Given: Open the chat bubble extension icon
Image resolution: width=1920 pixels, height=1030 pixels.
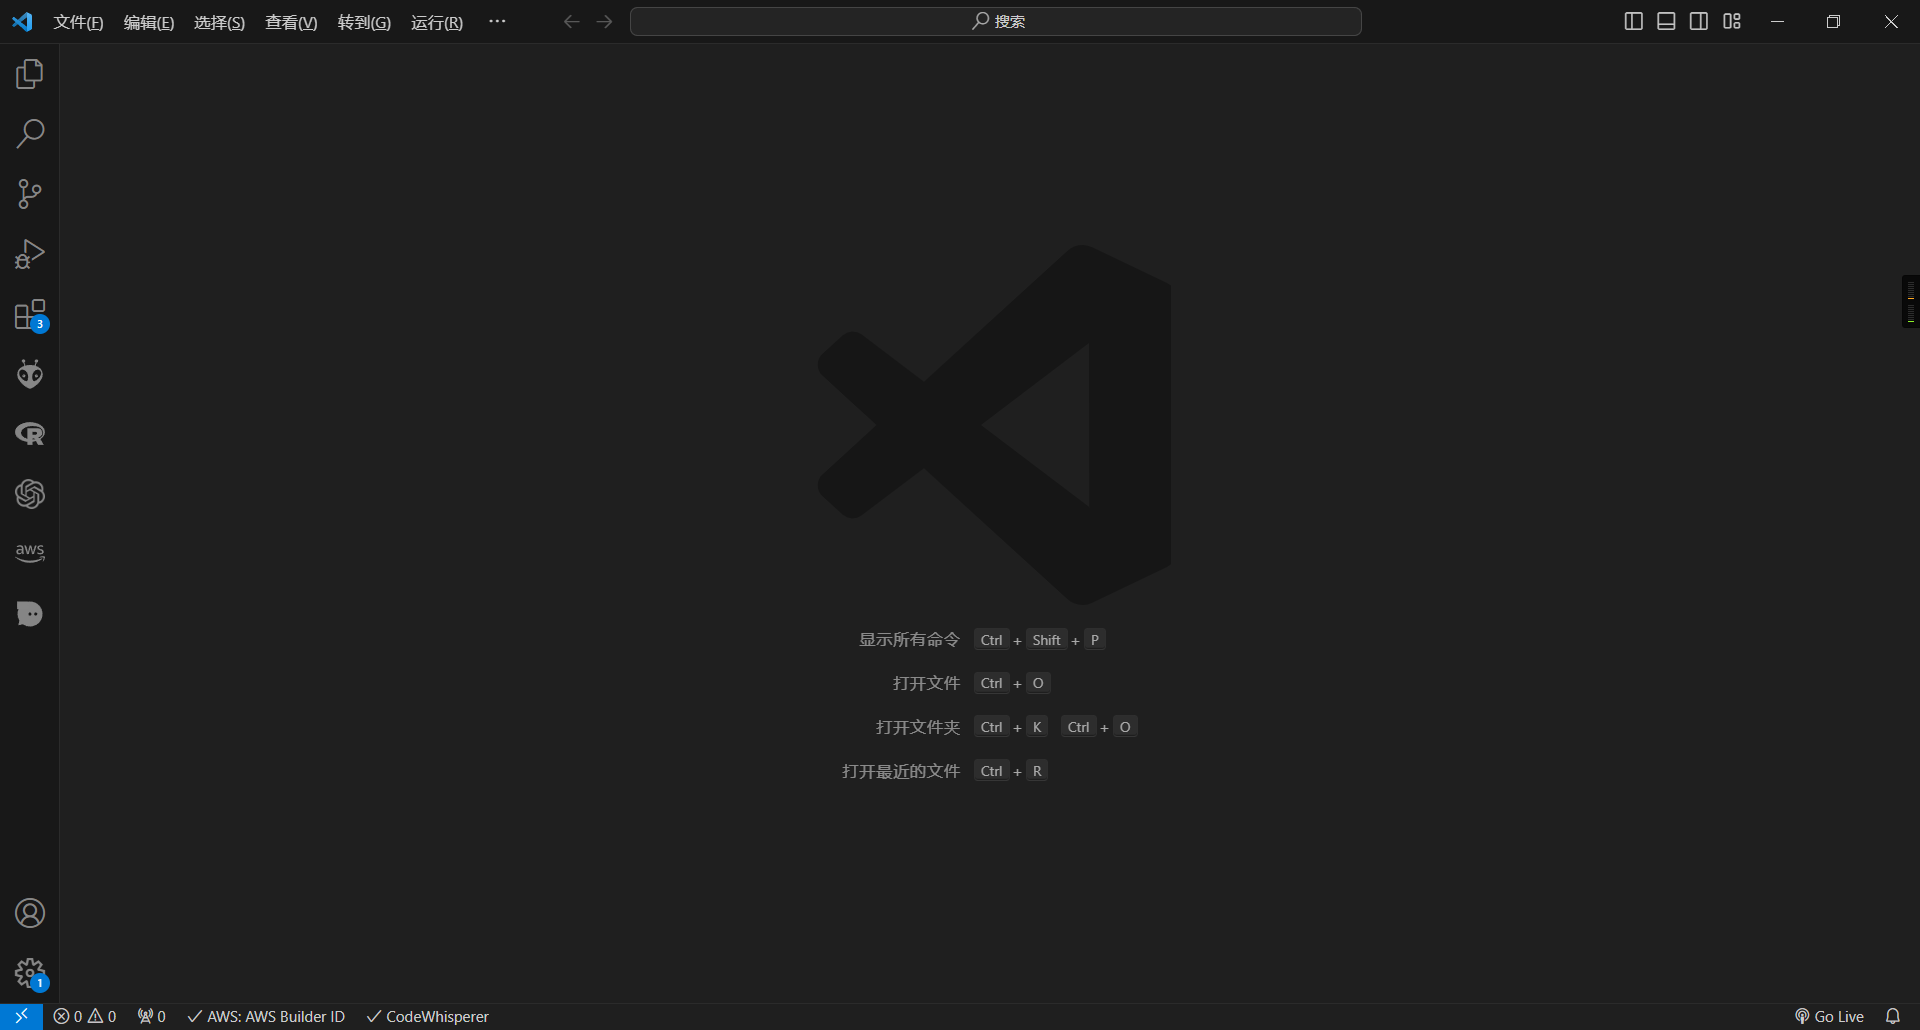Looking at the screenshot, I should point(30,614).
